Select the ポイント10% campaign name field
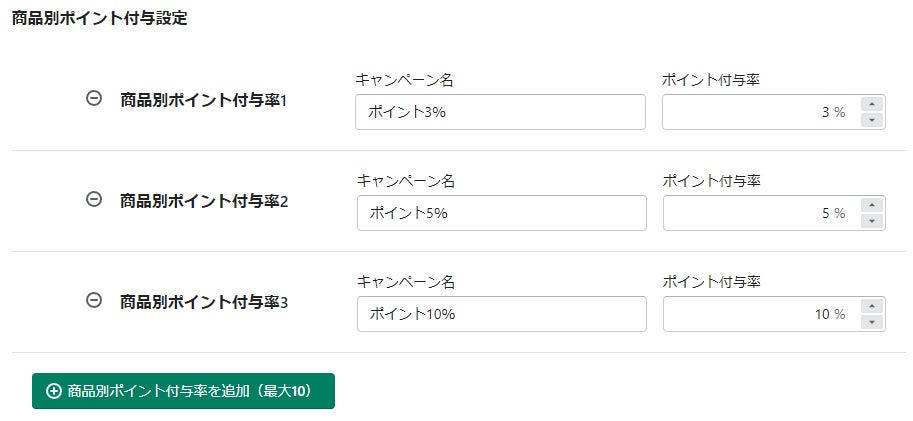 click(500, 314)
